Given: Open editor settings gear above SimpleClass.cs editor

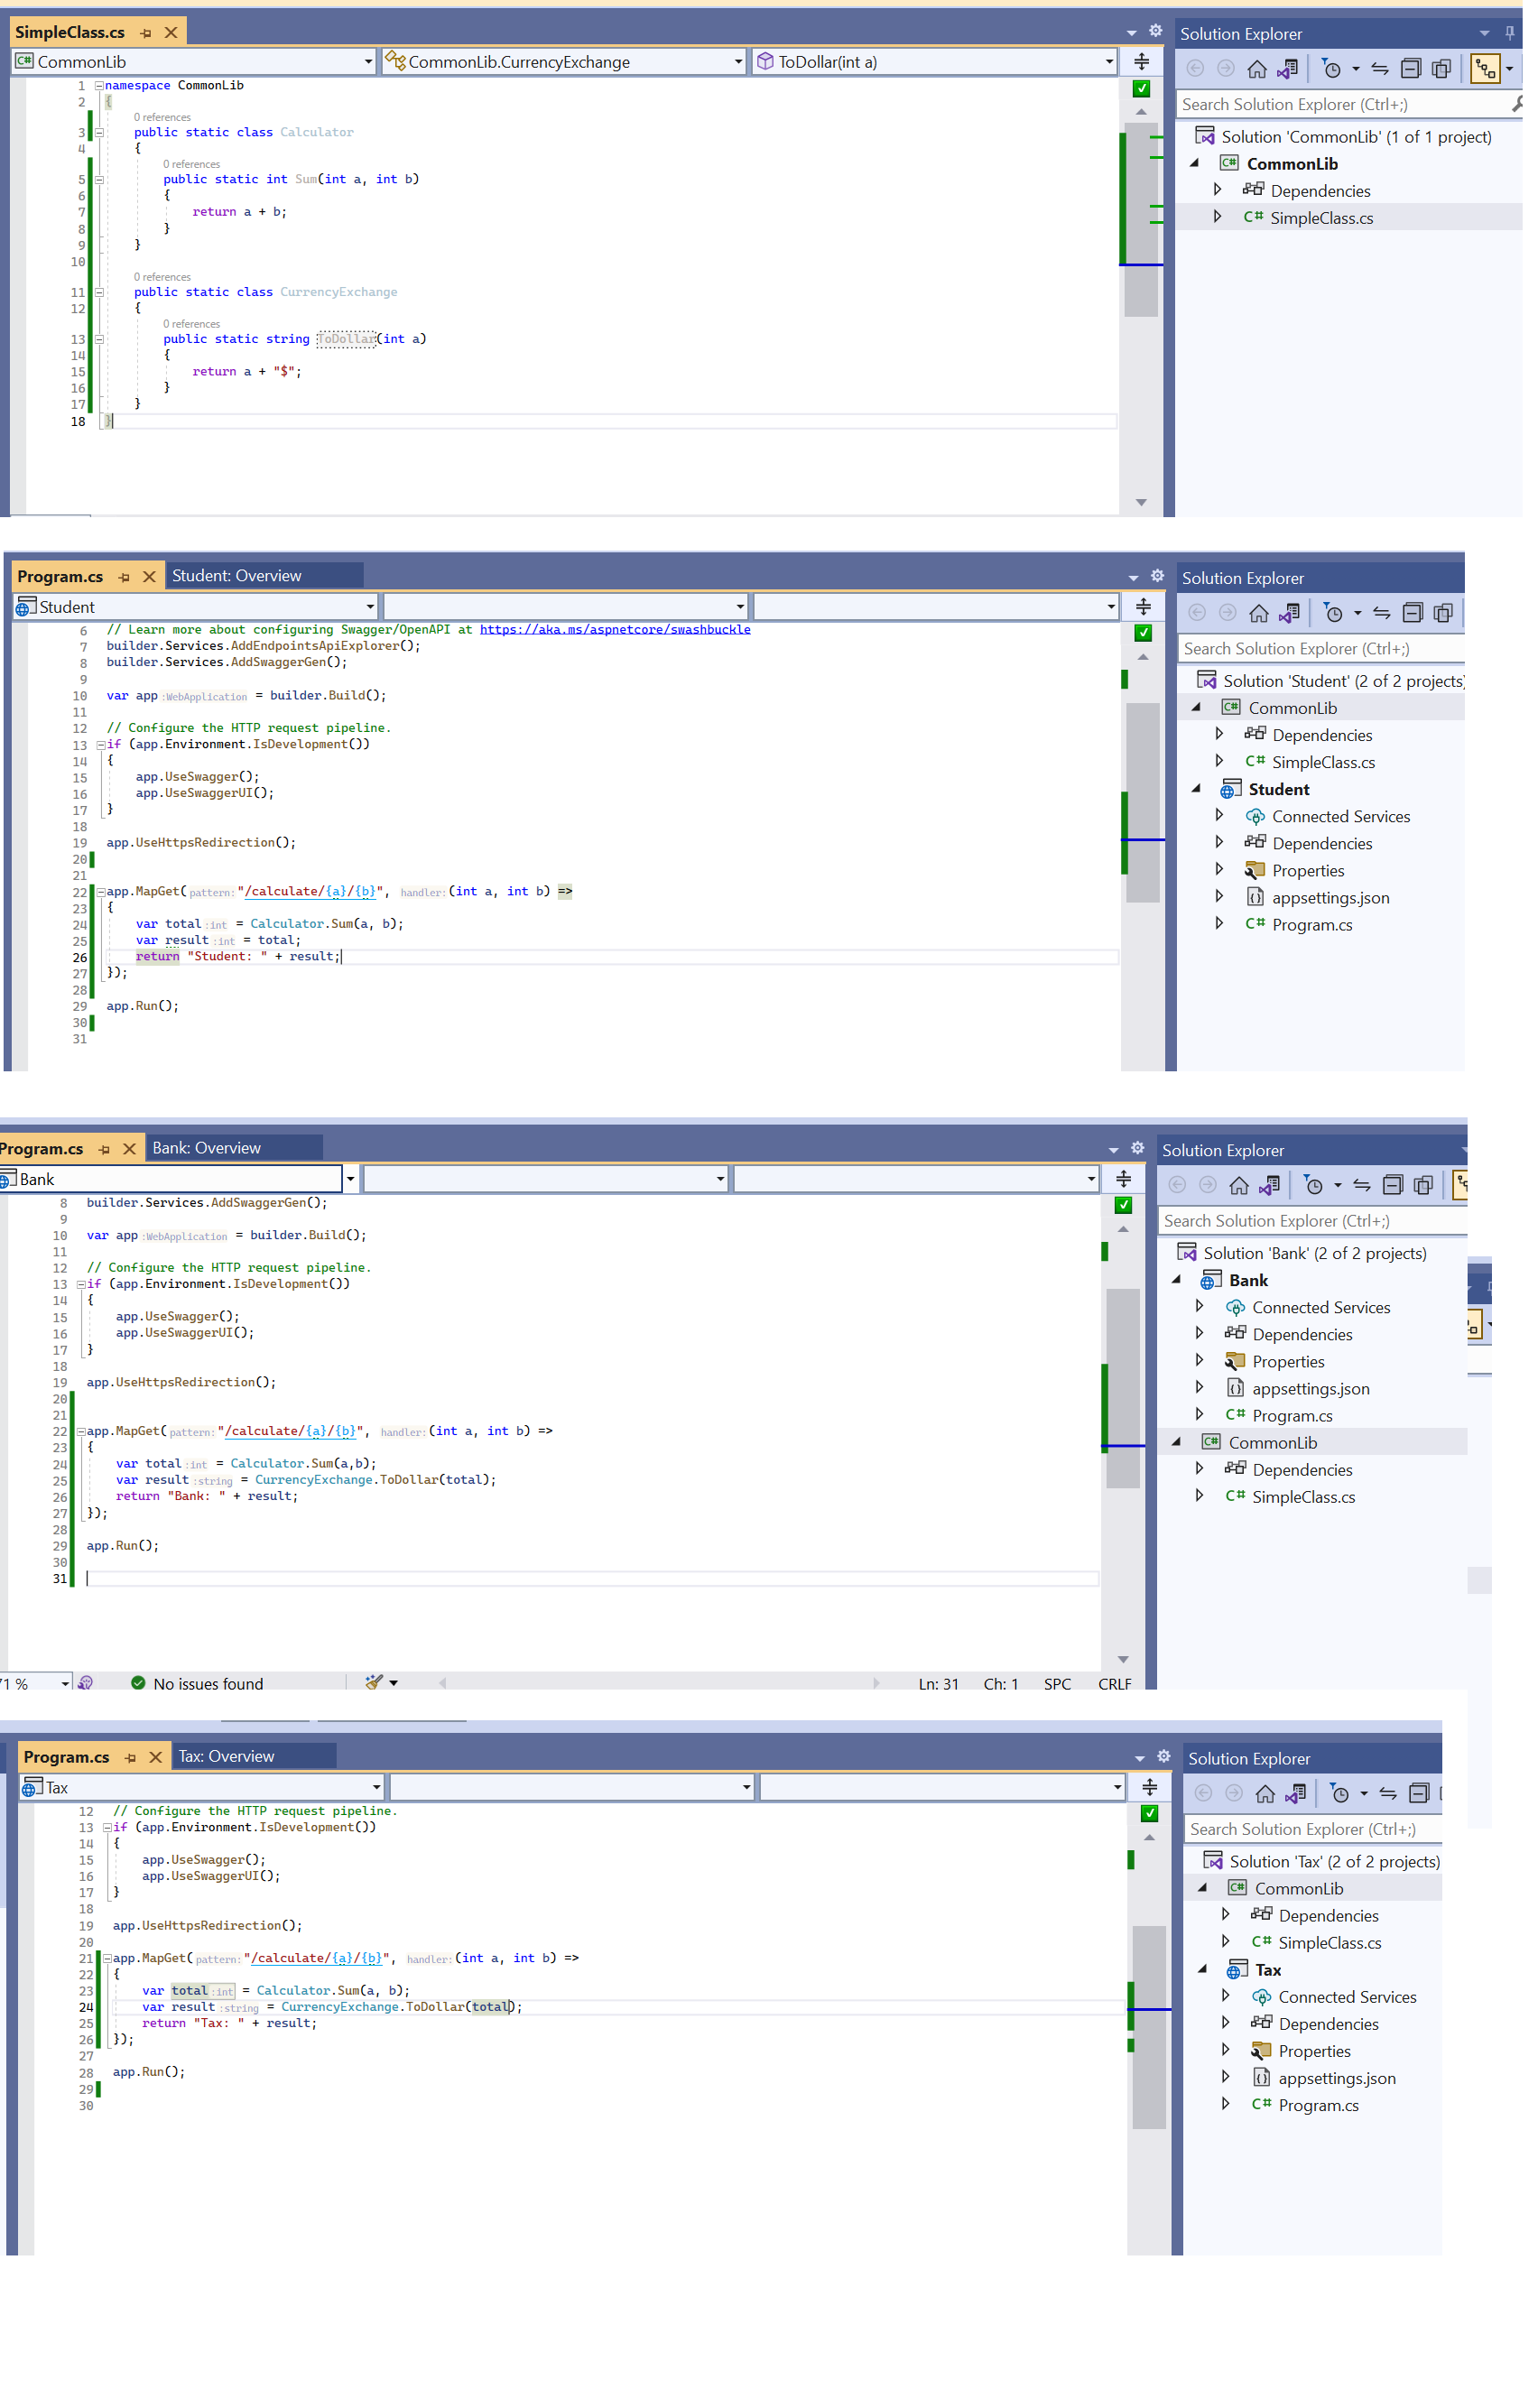Looking at the screenshot, I should click(x=1155, y=32).
